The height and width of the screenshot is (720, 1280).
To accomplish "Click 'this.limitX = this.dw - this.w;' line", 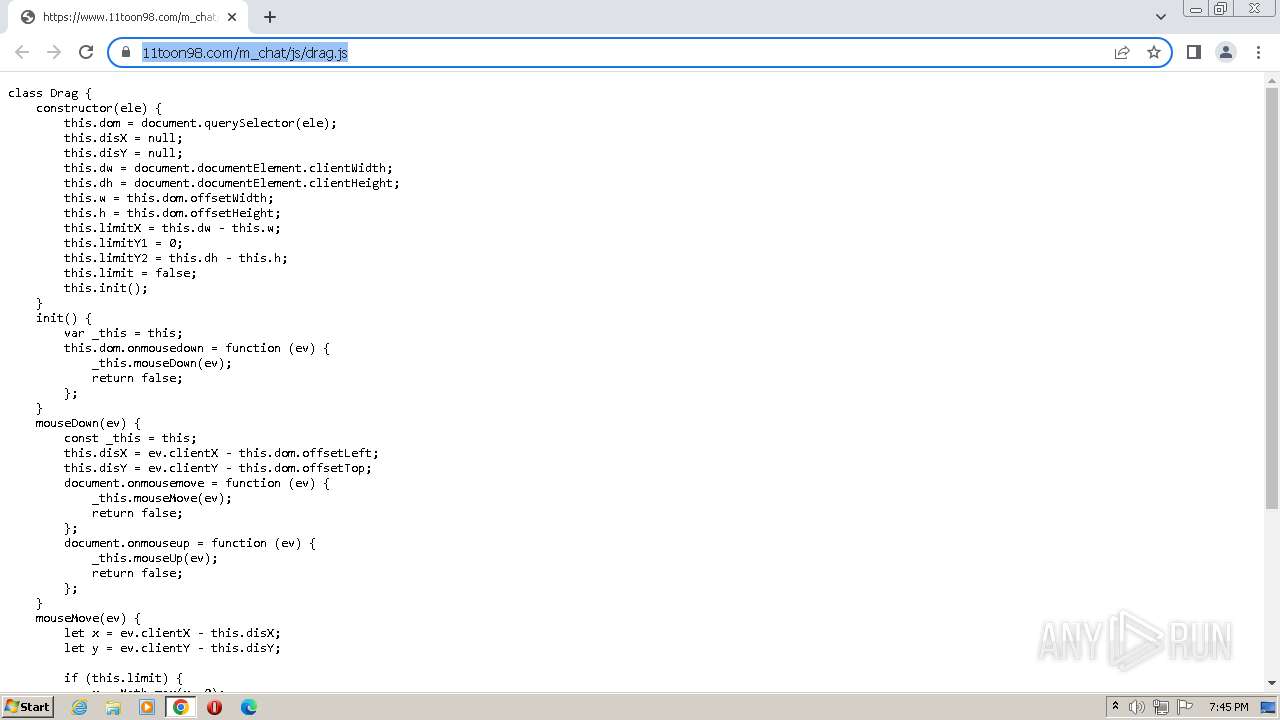I will 172,228.
